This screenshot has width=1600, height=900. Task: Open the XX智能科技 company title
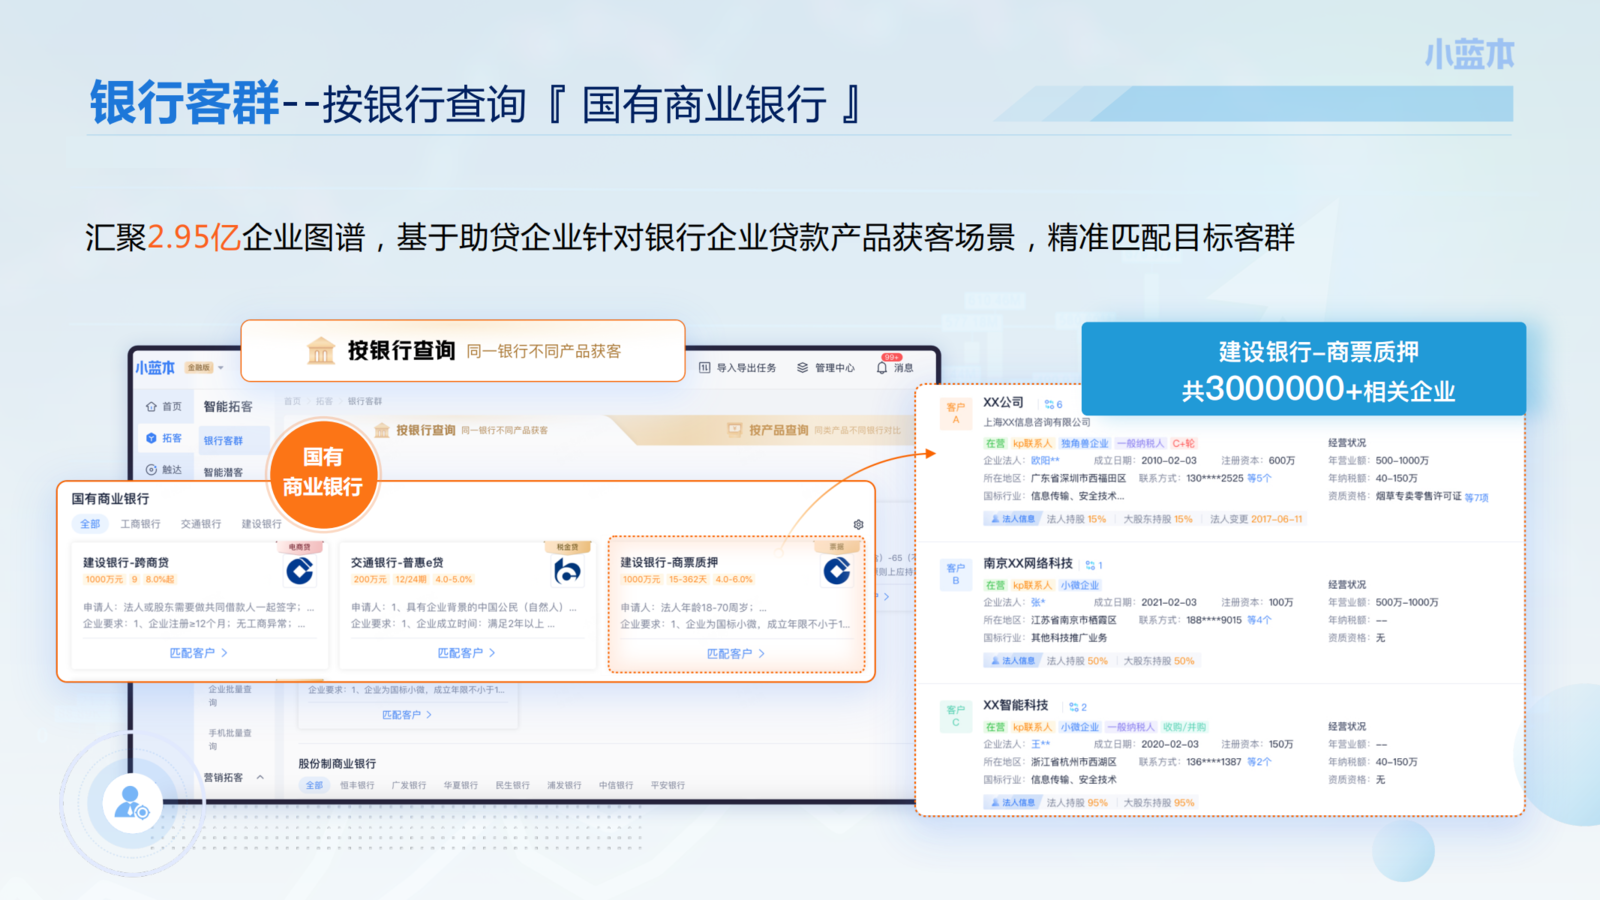(x=1016, y=706)
